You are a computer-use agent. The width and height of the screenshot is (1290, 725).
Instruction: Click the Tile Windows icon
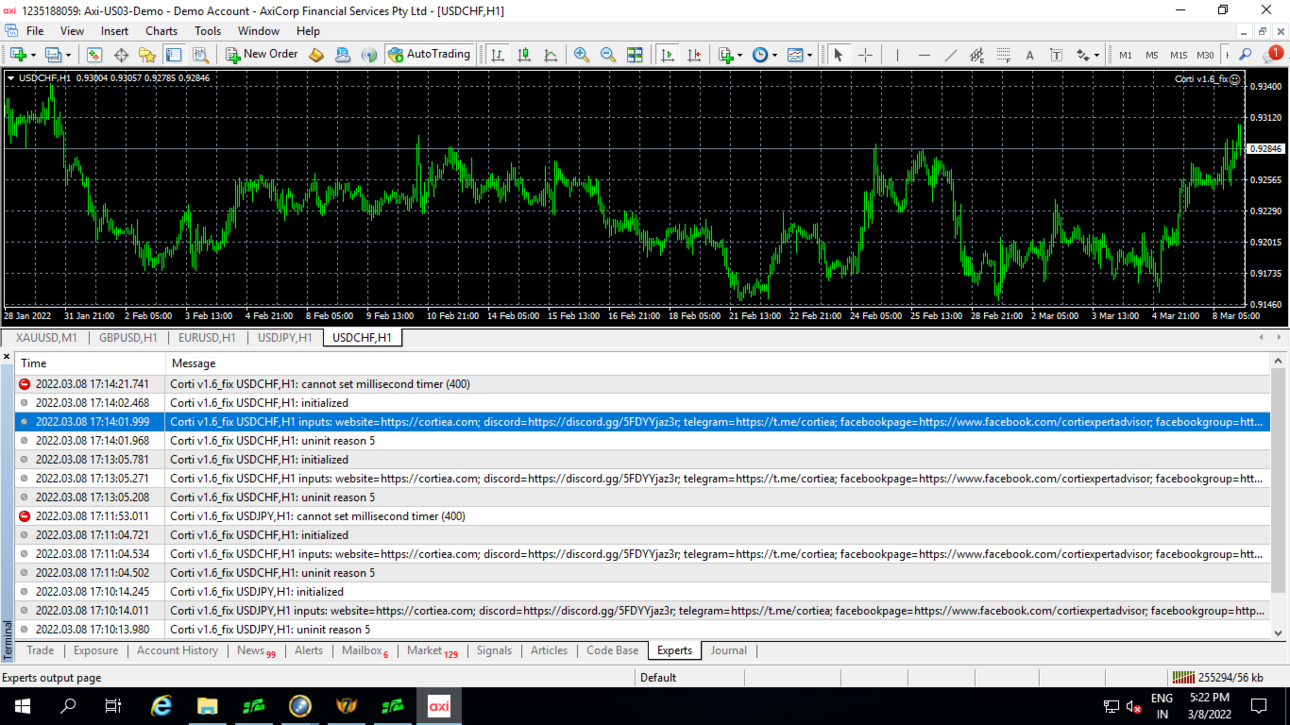pos(635,55)
